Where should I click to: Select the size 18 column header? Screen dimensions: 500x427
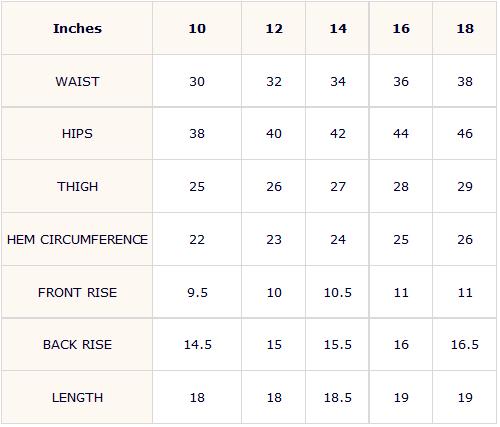(465, 29)
